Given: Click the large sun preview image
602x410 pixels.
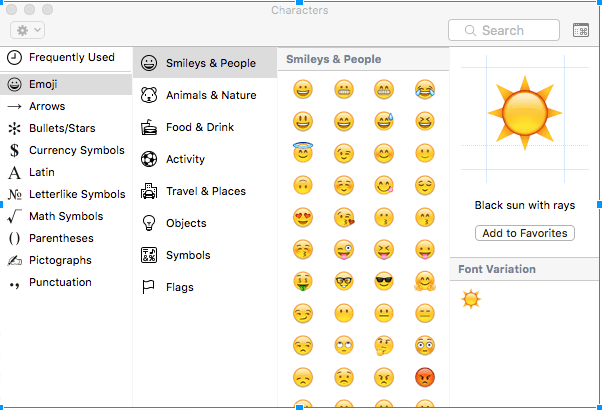Looking at the screenshot, I should point(525,113).
